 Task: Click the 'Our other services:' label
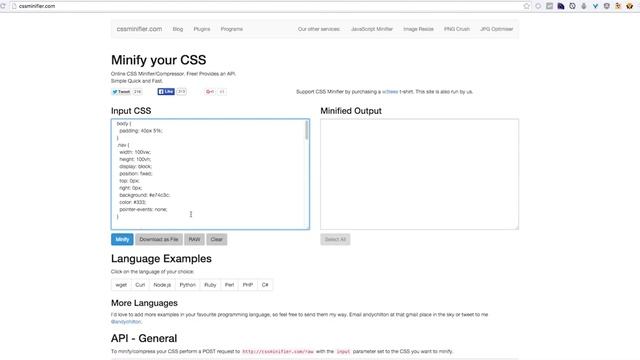click(x=319, y=29)
